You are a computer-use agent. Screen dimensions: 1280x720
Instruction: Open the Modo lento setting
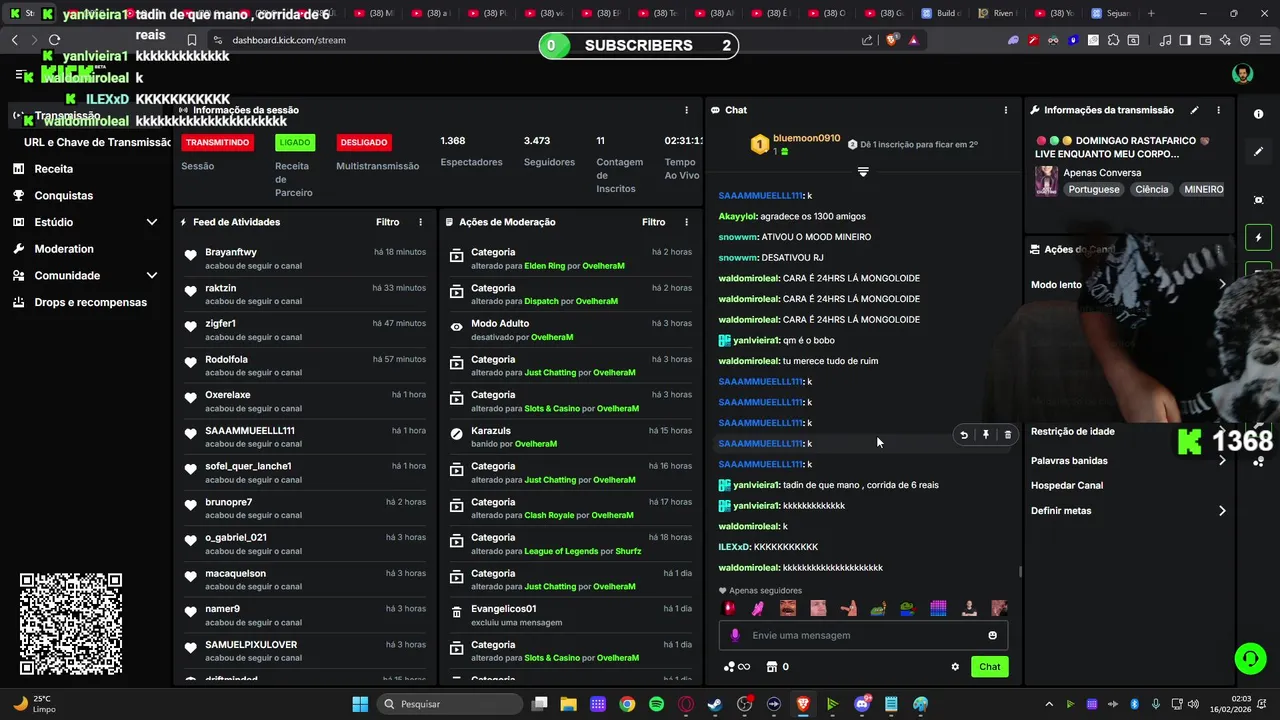[1127, 285]
